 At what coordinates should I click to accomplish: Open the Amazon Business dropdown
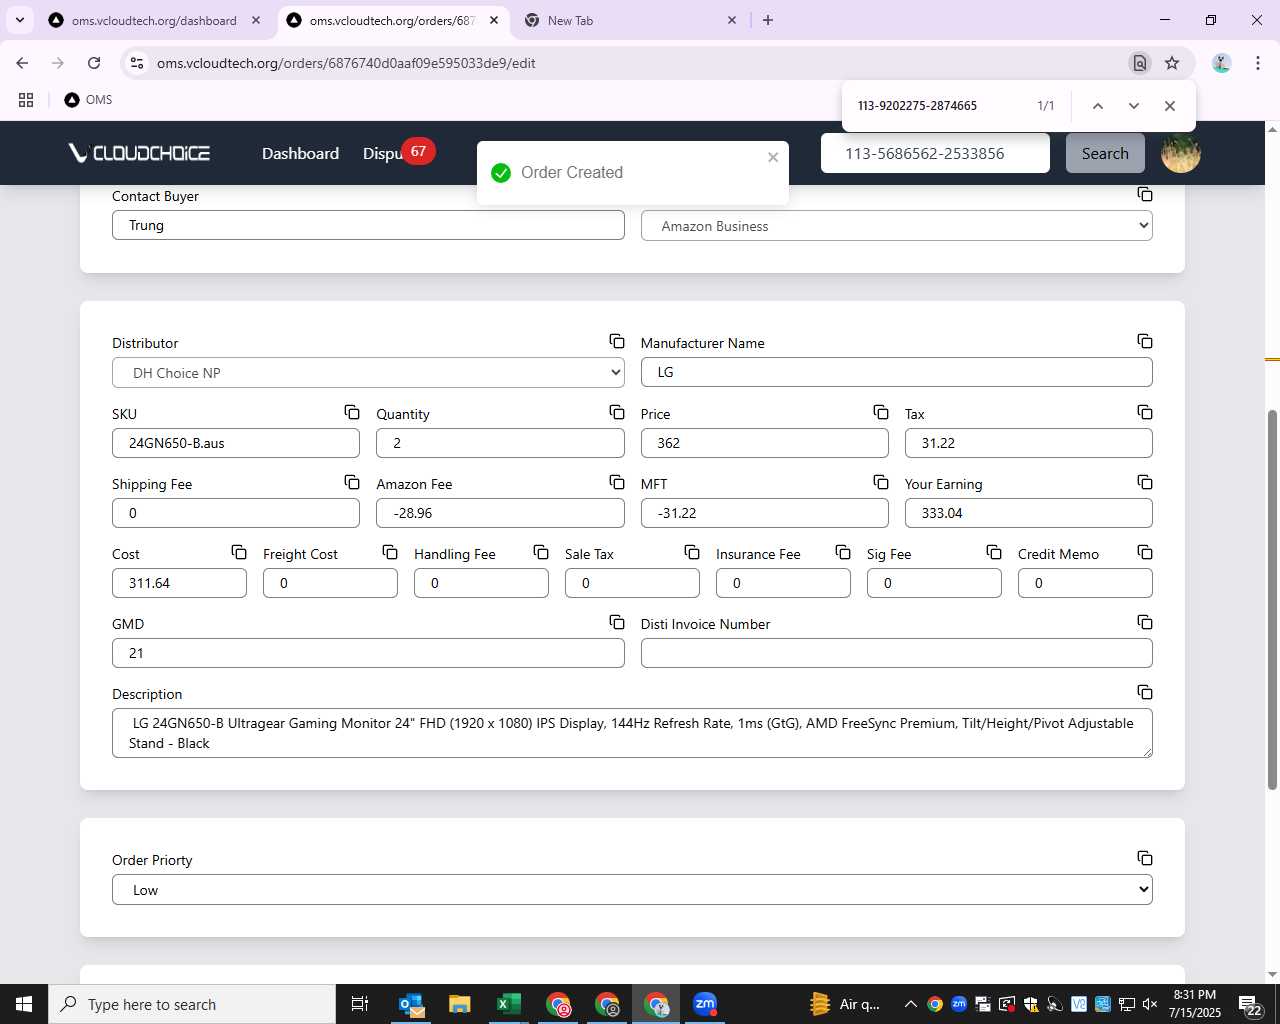click(896, 226)
